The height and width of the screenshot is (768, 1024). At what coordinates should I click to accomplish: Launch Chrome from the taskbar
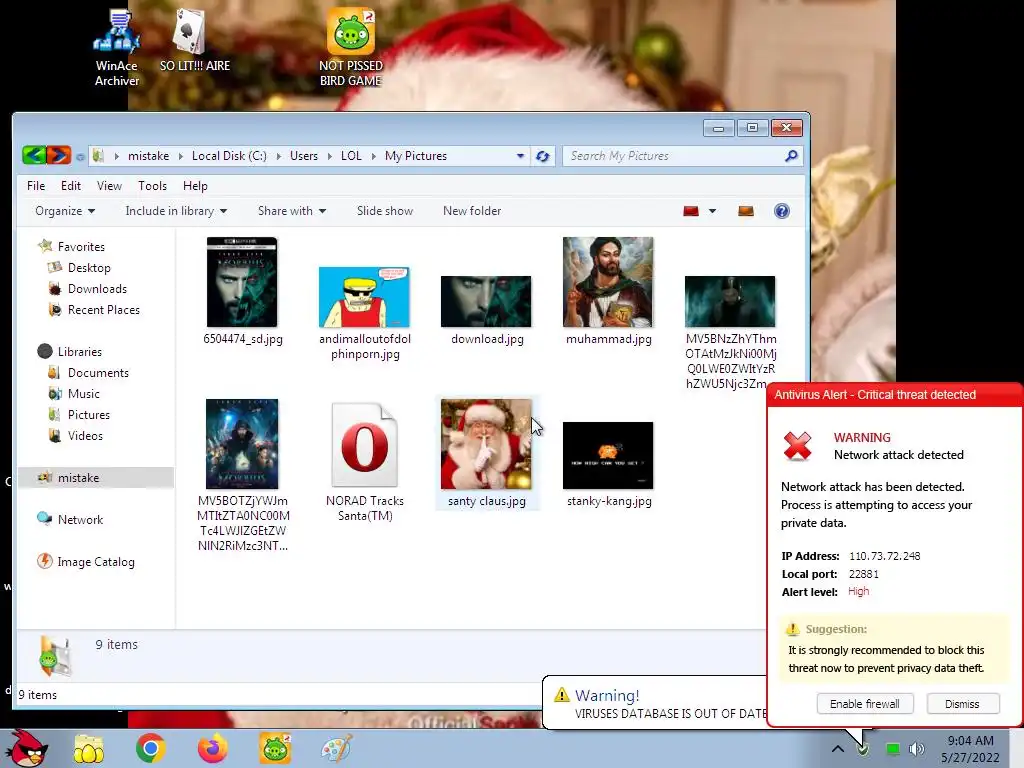tap(151, 748)
